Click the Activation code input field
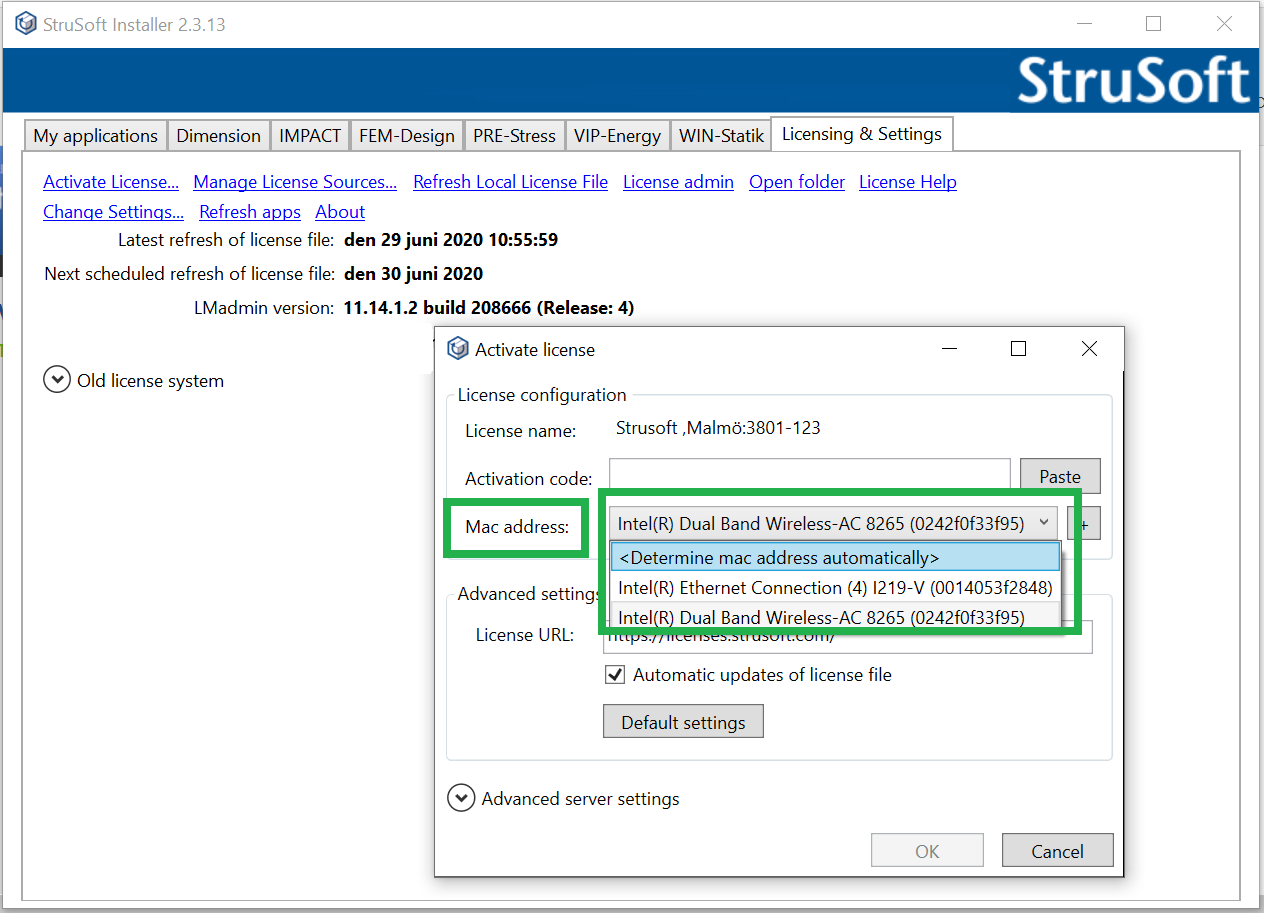The image size is (1264, 913). click(809, 476)
